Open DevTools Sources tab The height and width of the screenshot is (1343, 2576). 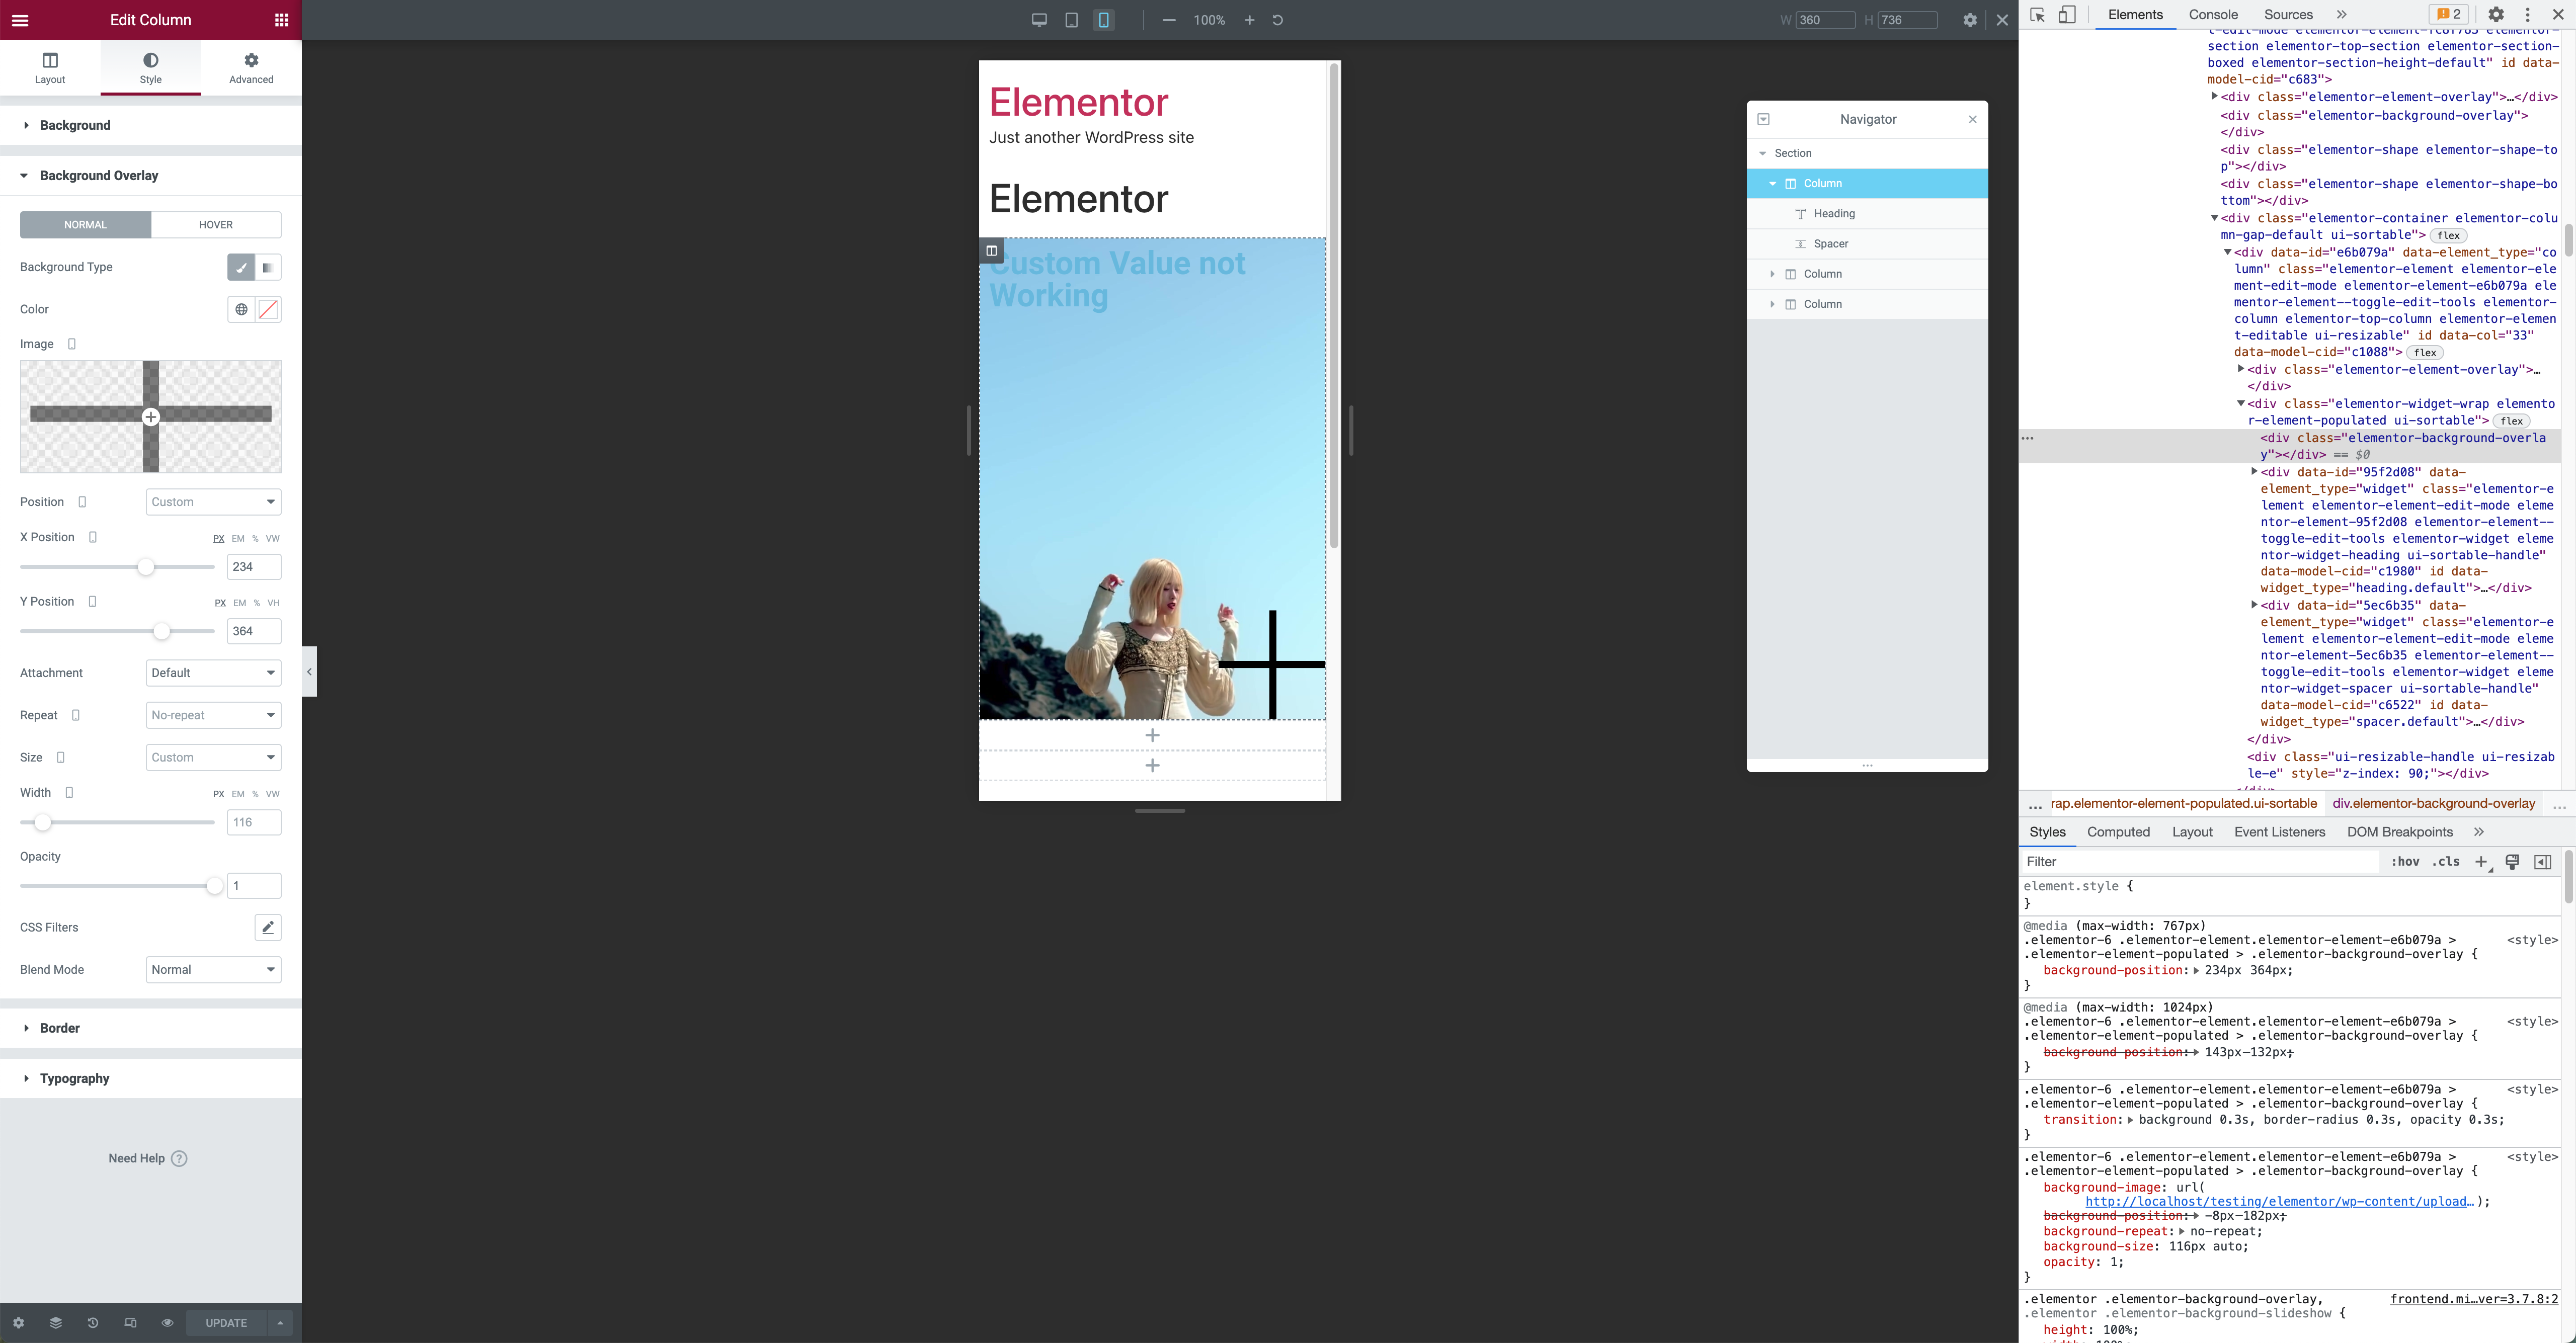coord(2288,15)
